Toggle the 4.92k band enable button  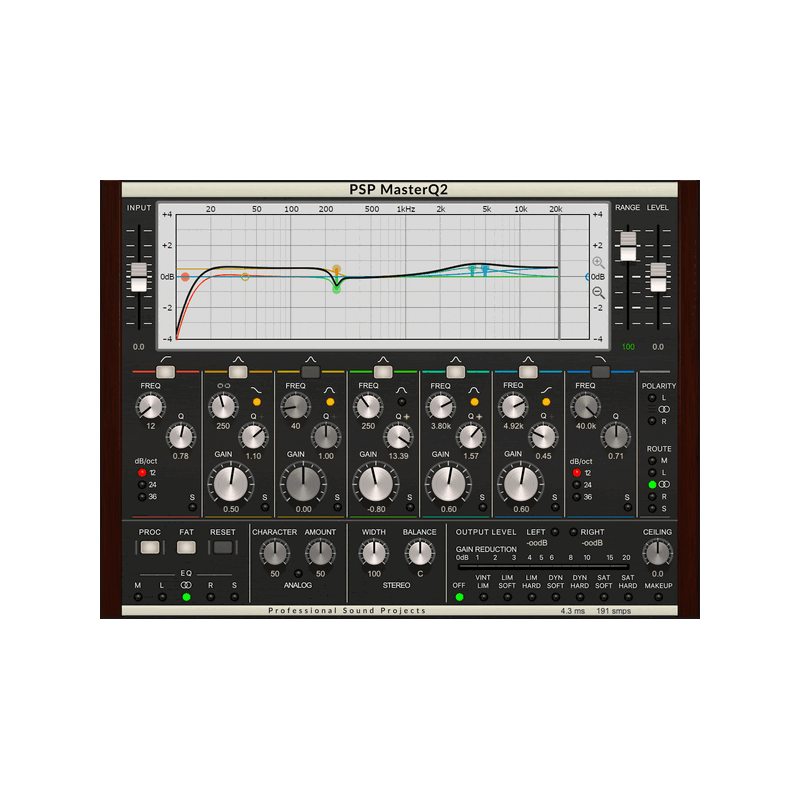[x=528, y=371]
